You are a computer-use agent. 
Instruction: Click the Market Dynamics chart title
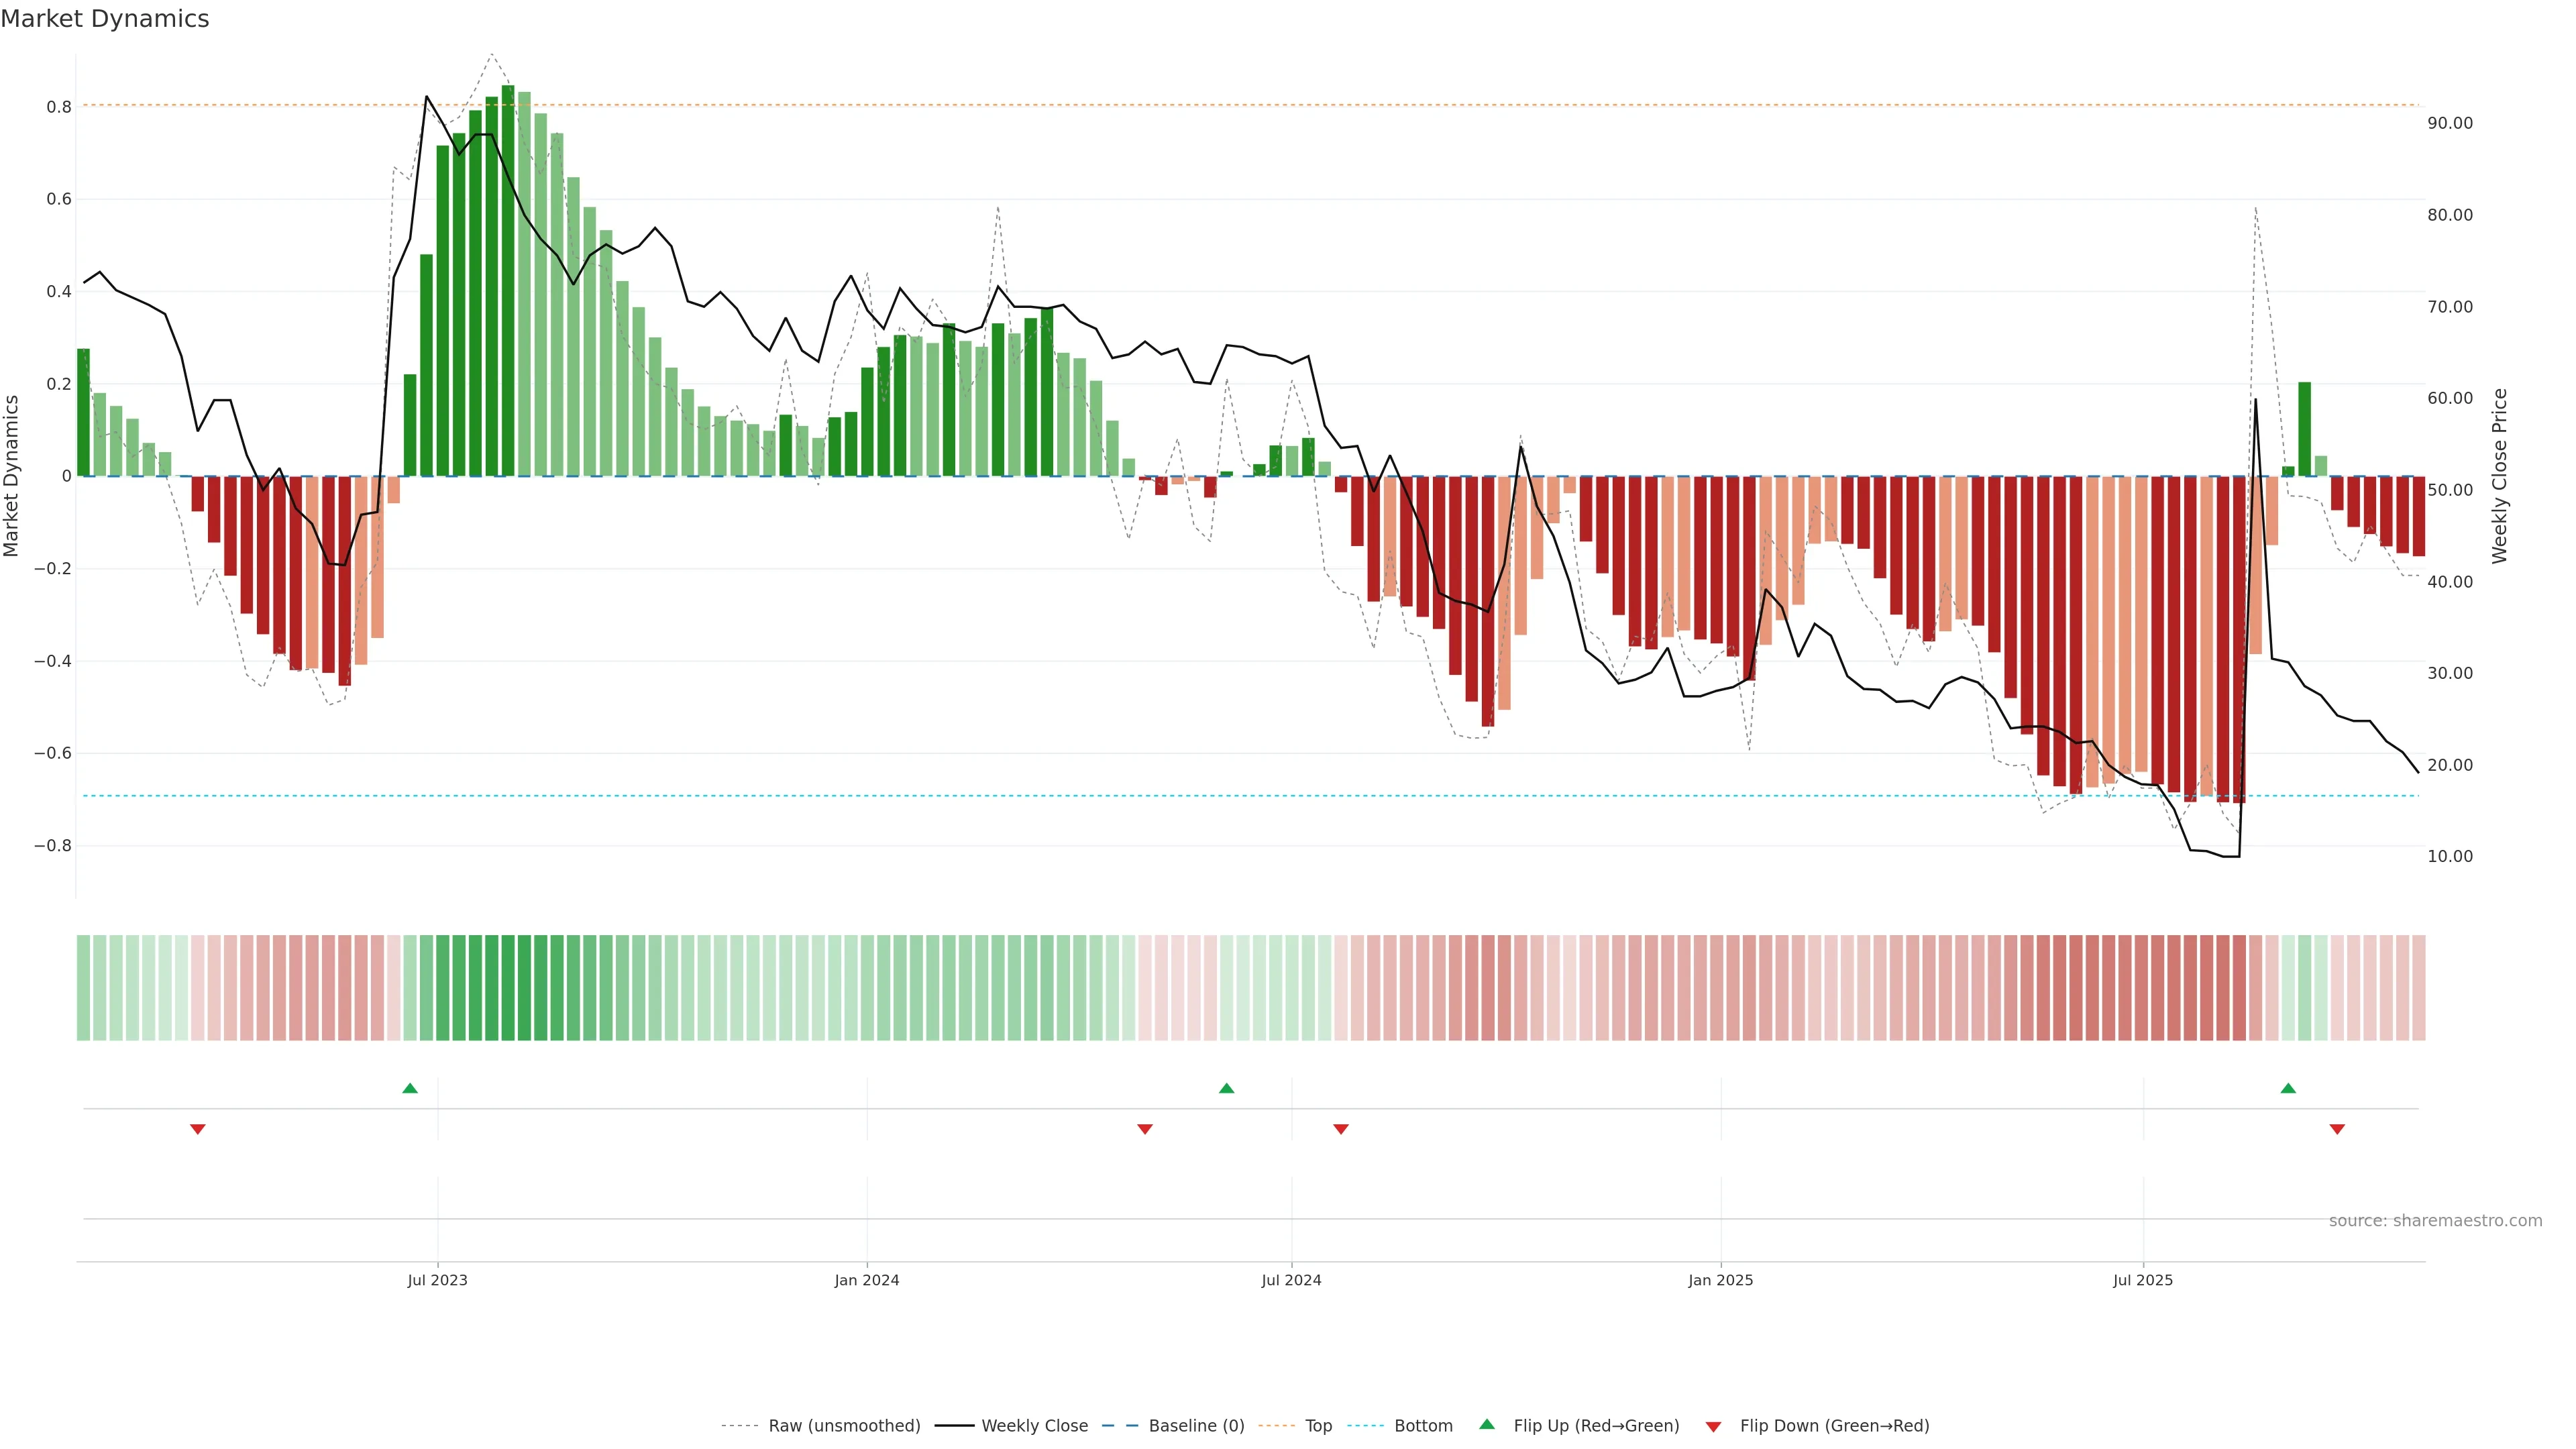coord(105,19)
